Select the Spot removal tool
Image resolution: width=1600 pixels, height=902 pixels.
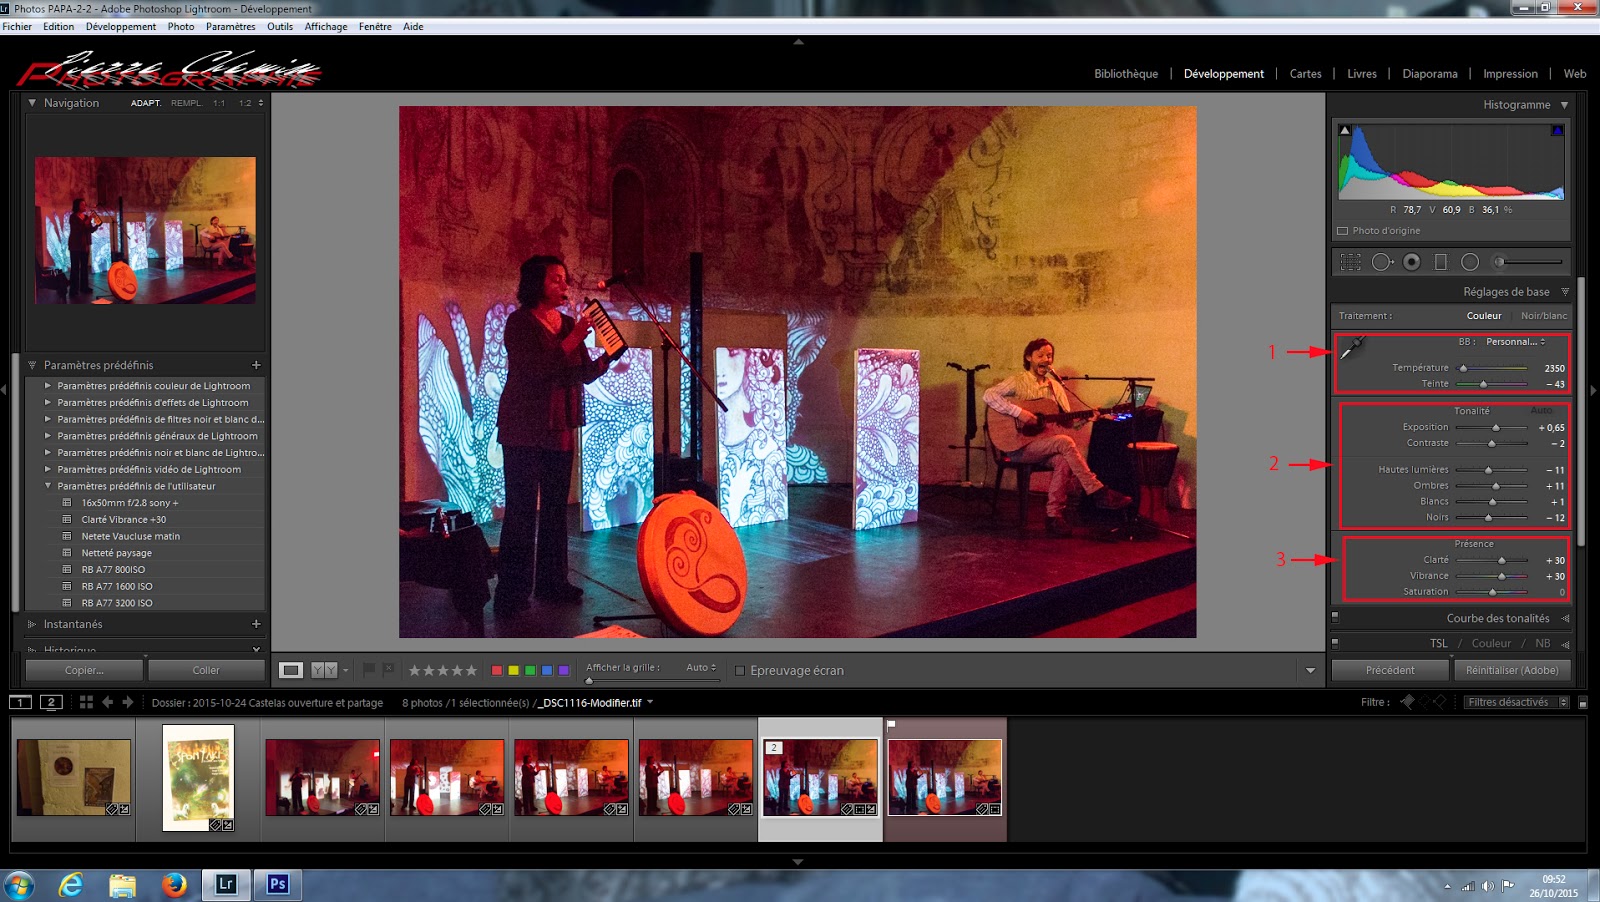pyautogui.click(x=1382, y=262)
